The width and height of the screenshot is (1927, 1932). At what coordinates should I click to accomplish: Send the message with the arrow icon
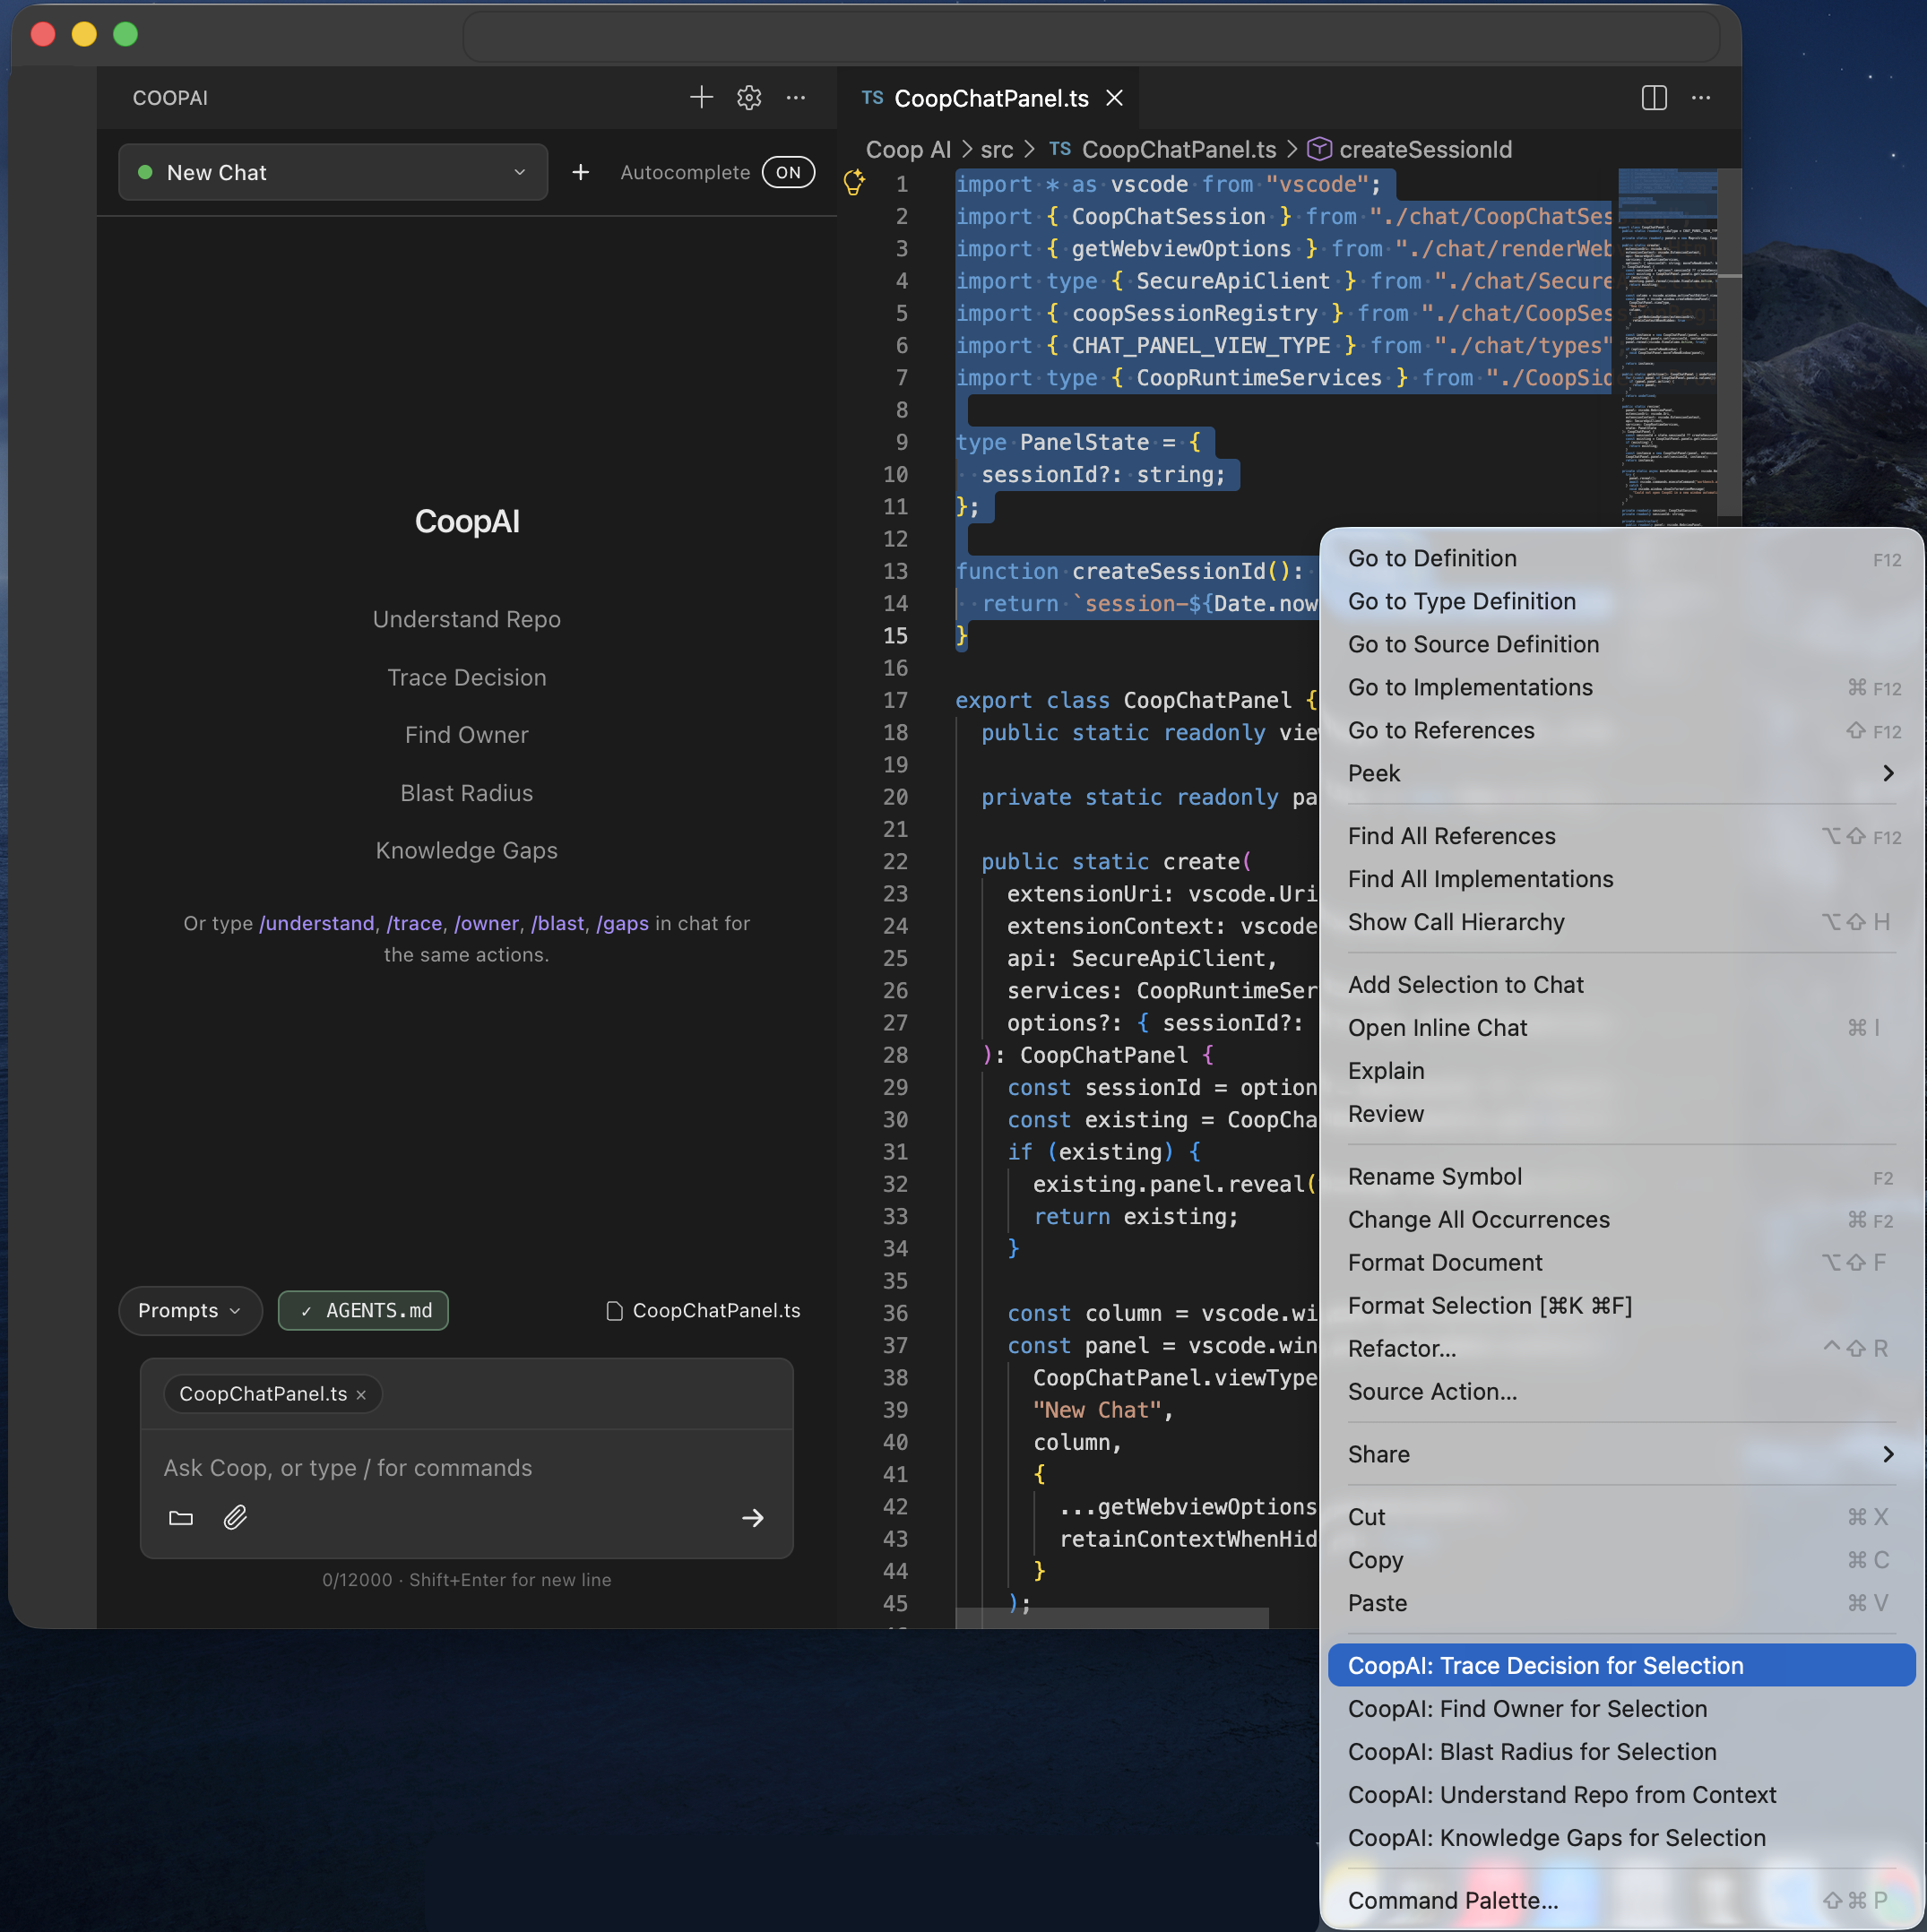pyautogui.click(x=753, y=1517)
